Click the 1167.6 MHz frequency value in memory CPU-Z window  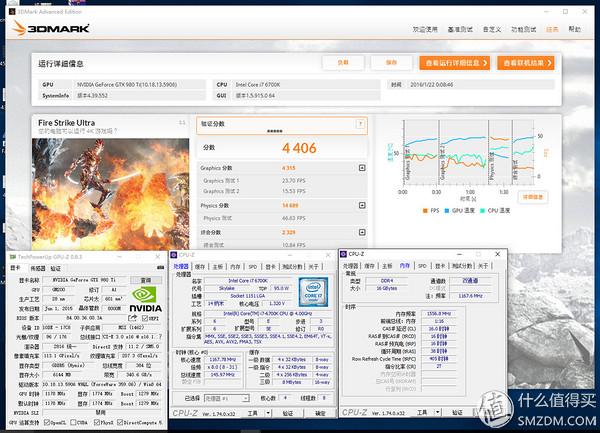[471, 296]
